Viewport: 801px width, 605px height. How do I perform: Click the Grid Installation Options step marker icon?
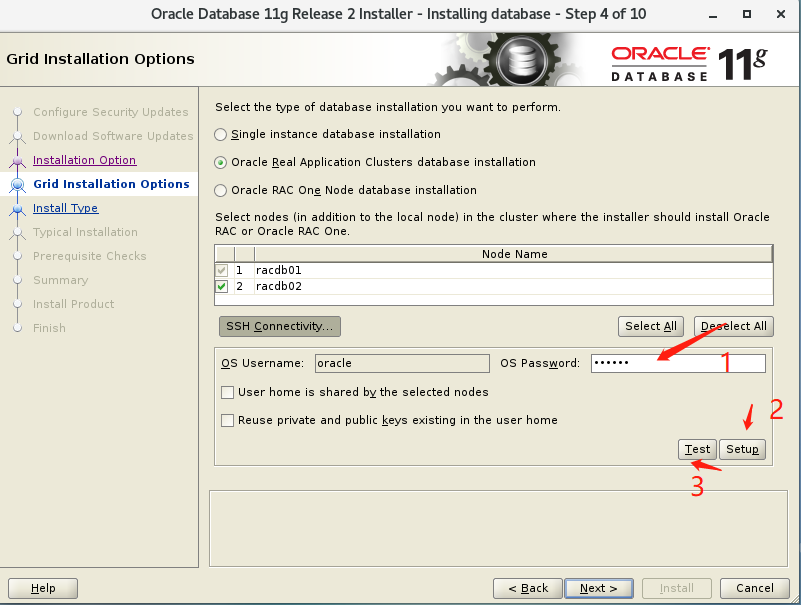(17, 184)
